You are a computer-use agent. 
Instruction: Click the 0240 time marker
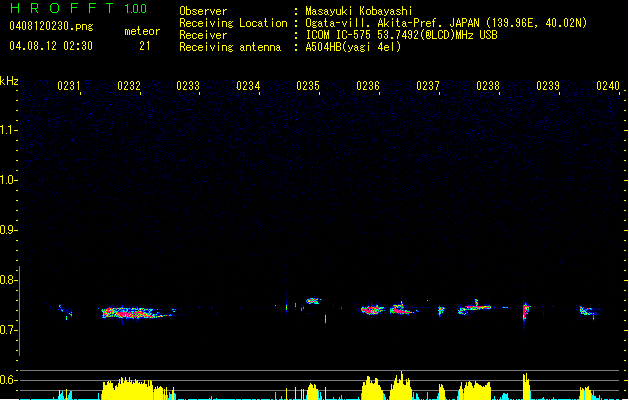[x=608, y=85]
